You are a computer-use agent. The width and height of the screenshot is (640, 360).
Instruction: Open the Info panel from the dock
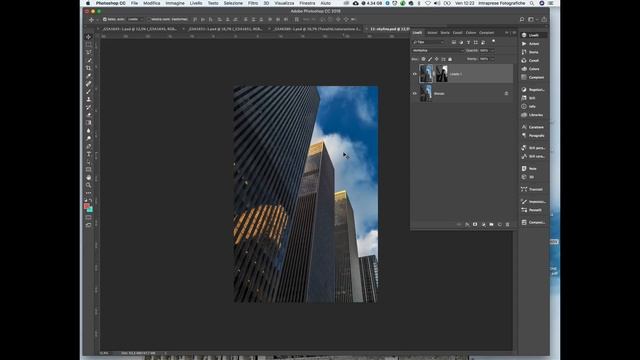click(x=529, y=107)
